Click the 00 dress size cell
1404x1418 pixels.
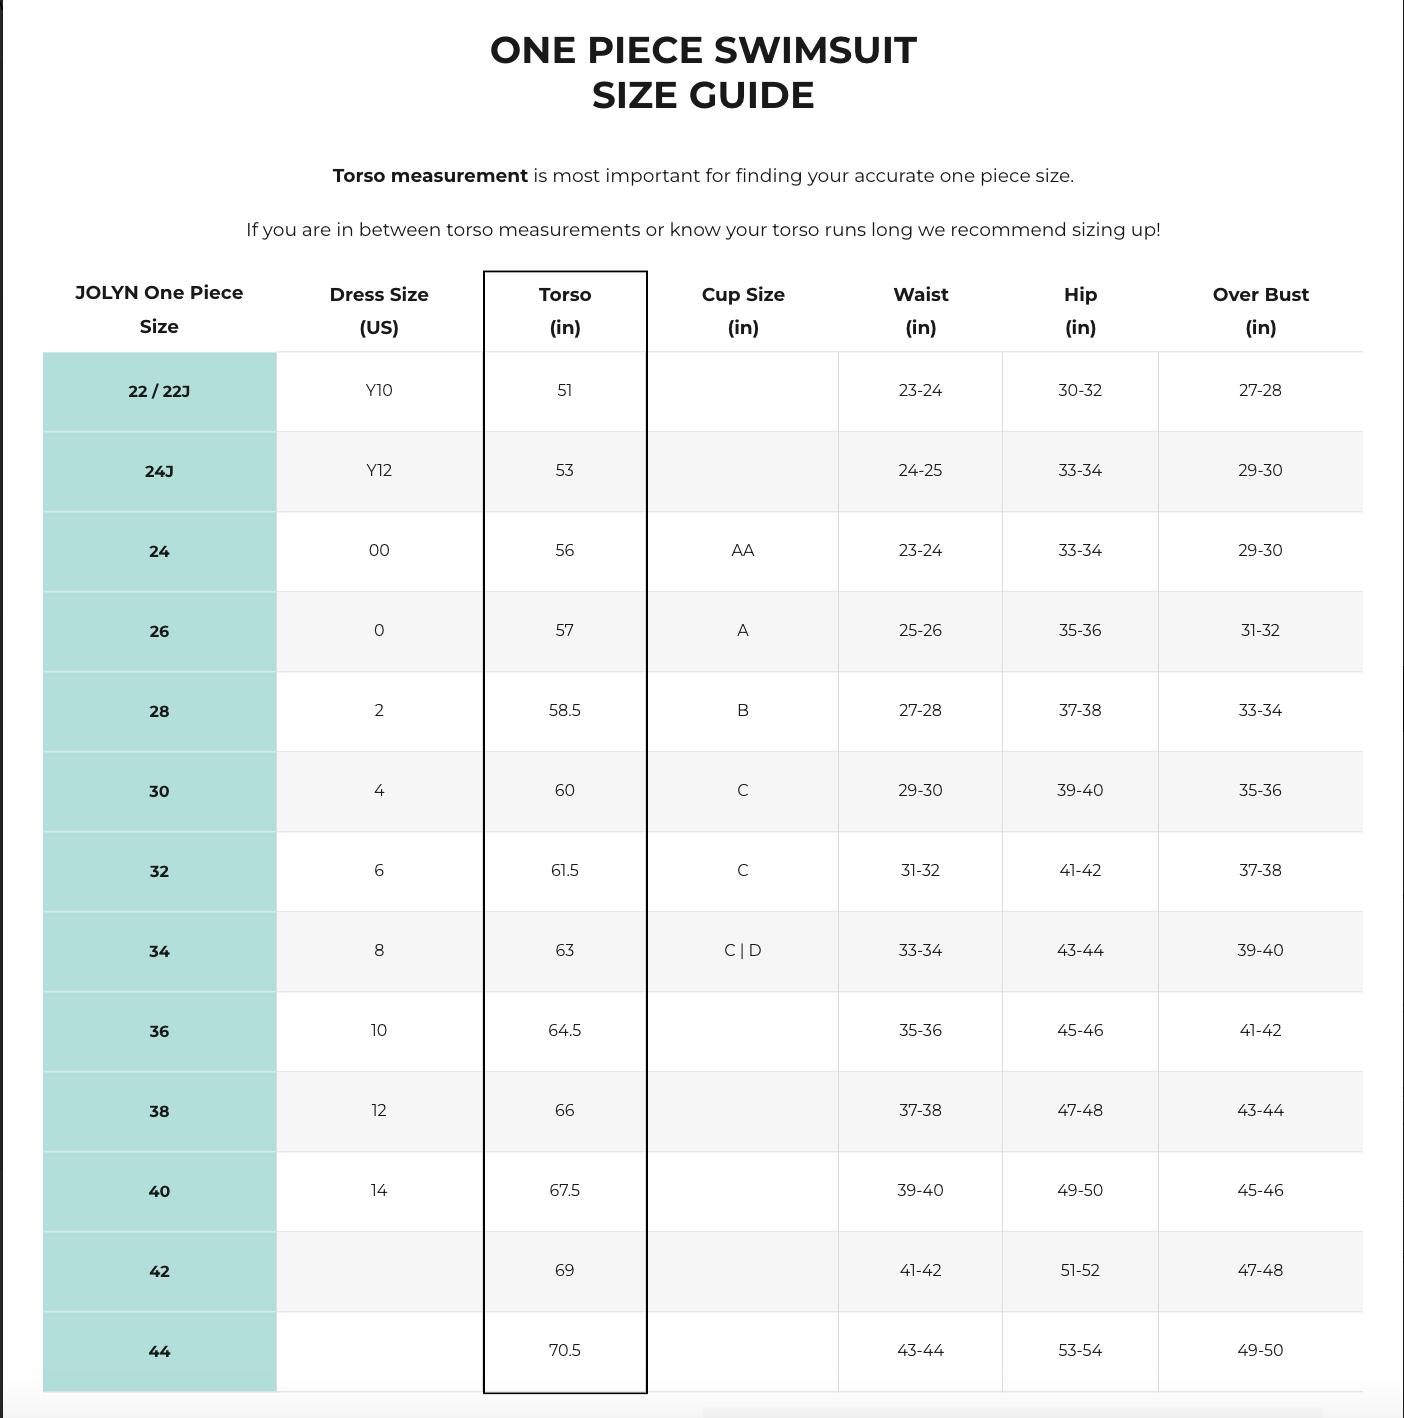click(379, 550)
